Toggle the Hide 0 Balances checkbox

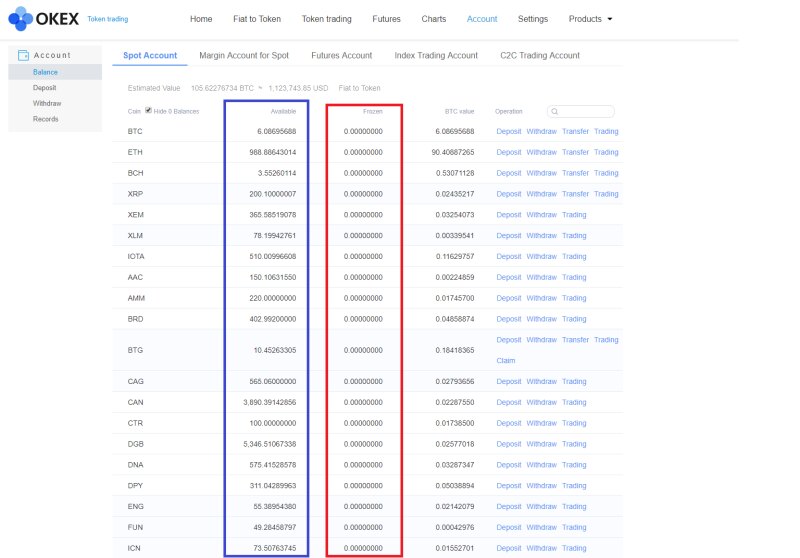149,110
